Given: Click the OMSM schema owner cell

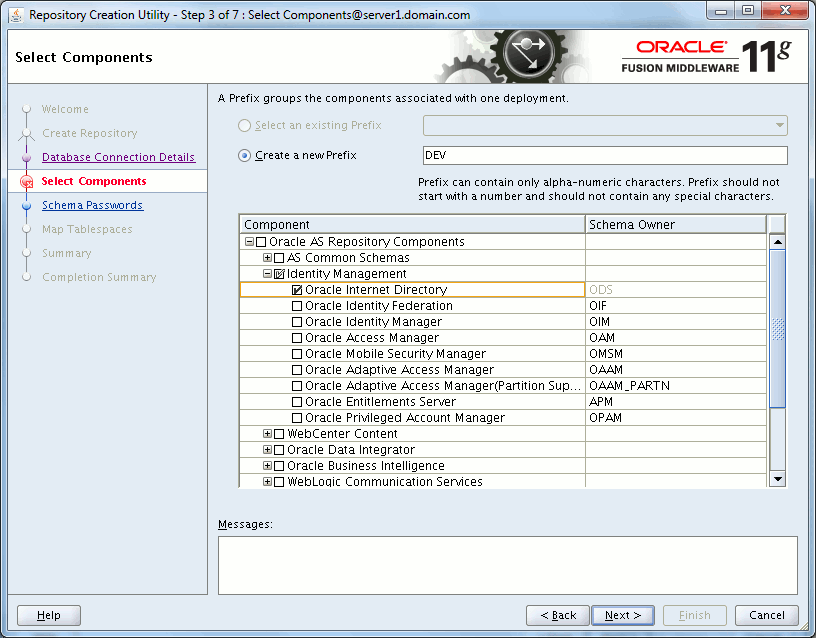Looking at the screenshot, I should pos(676,354).
